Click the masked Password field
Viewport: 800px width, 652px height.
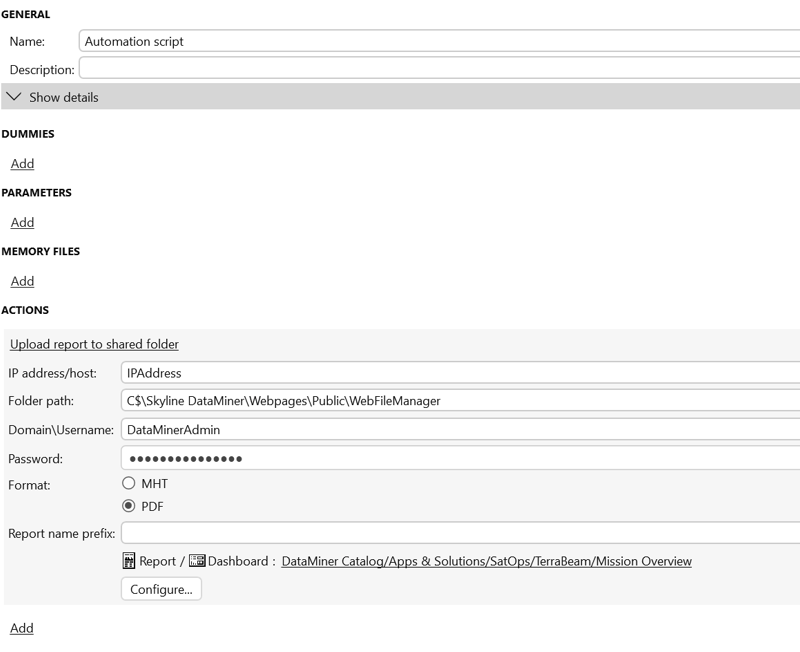tap(460, 458)
